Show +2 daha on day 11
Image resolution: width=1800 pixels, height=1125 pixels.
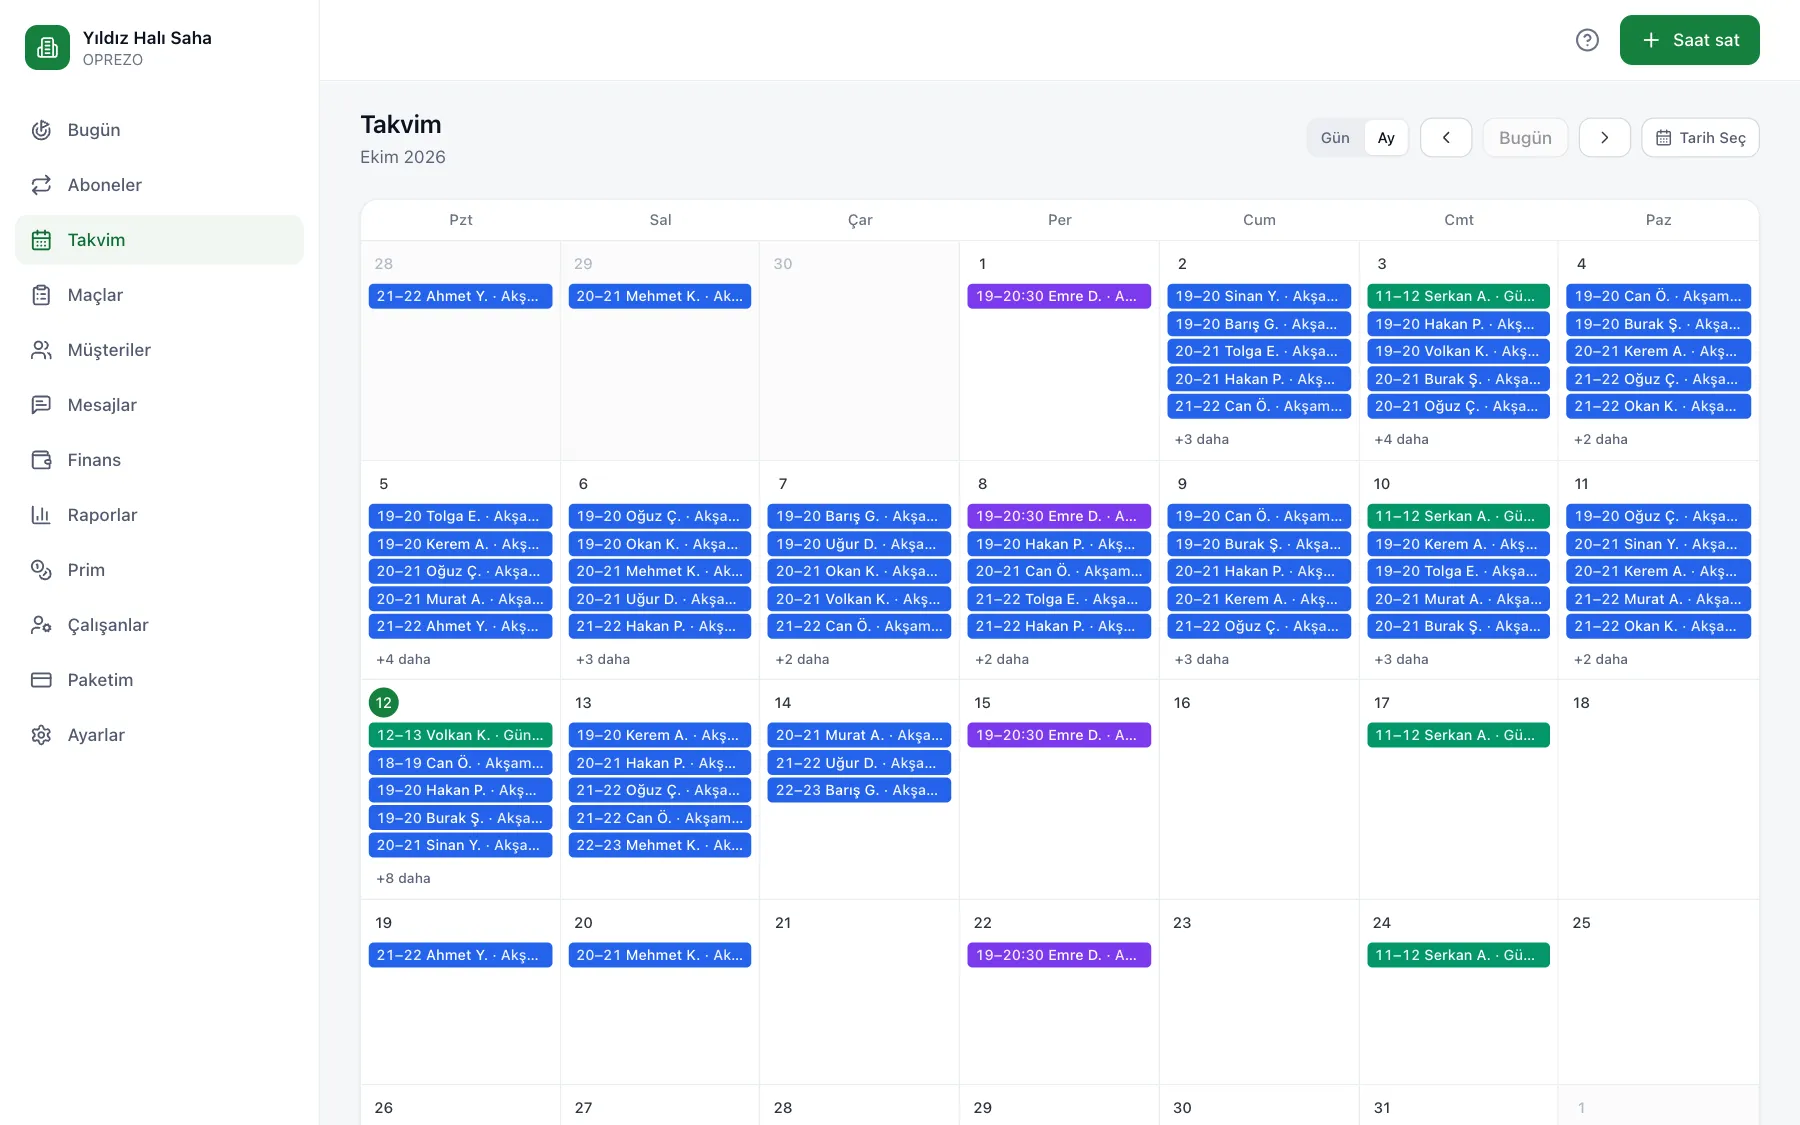click(x=1601, y=659)
